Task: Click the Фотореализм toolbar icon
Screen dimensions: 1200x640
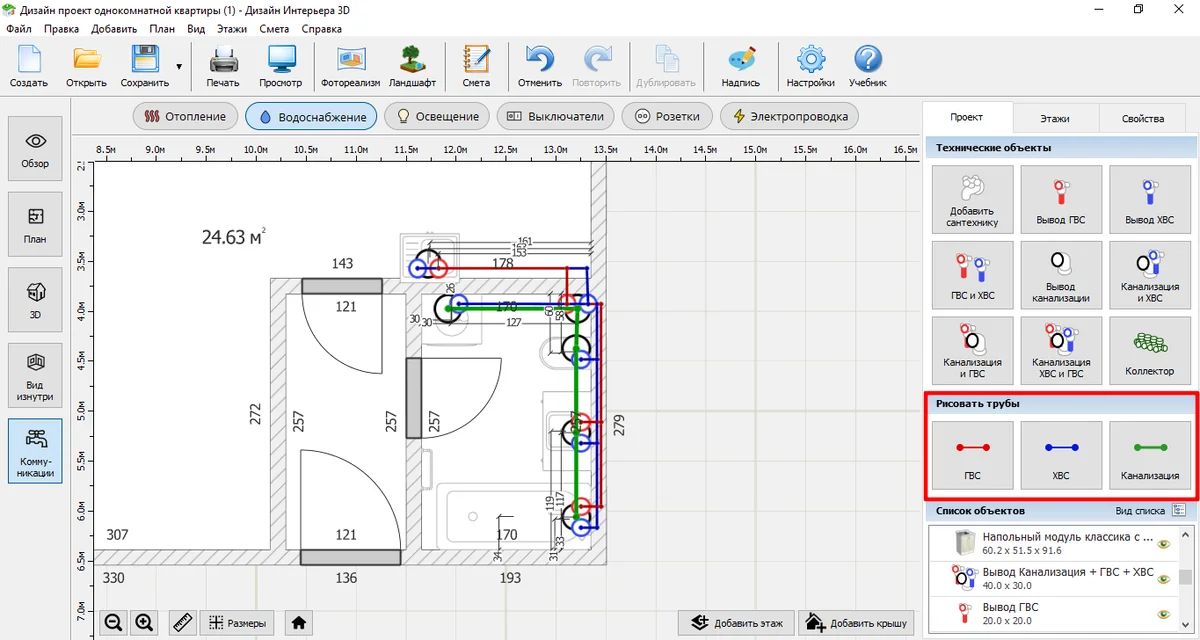Action: tap(349, 67)
